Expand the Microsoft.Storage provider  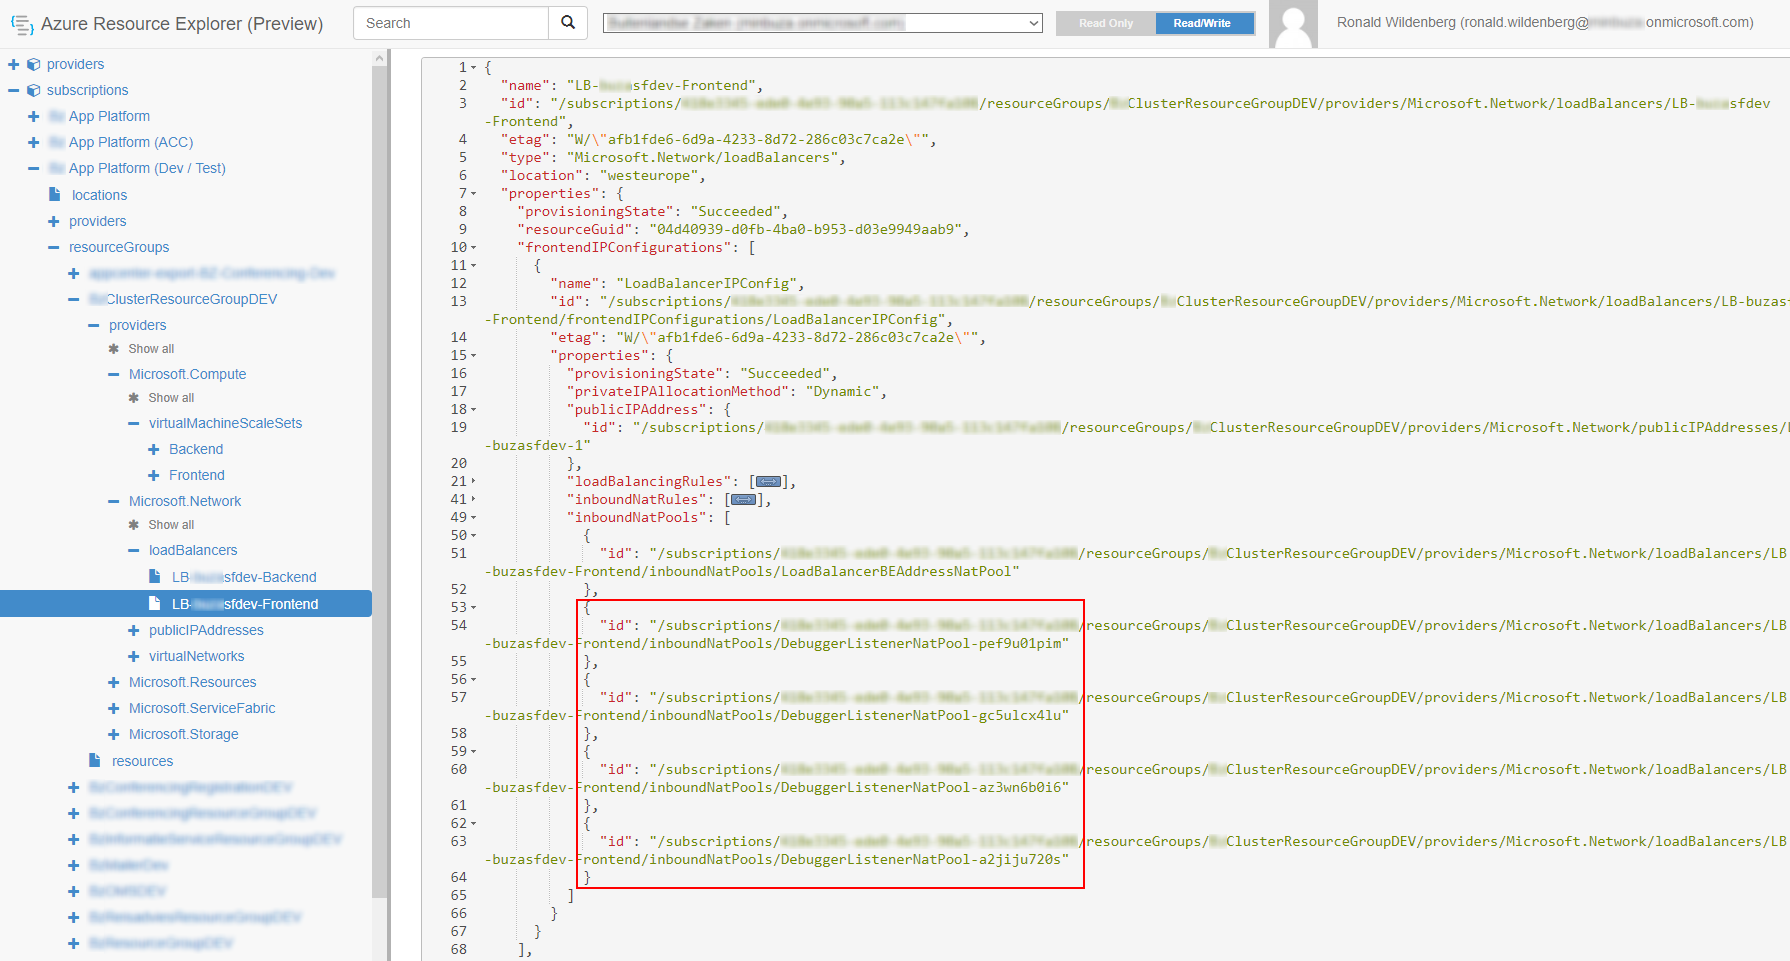click(x=114, y=734)
